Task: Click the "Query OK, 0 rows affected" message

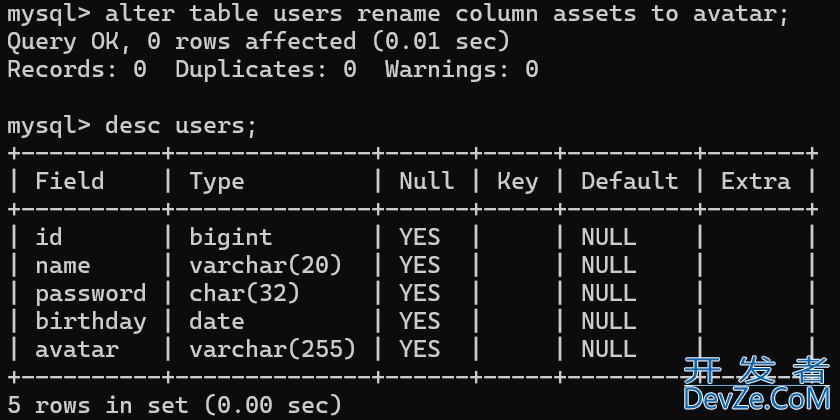Action: [181, 42]
